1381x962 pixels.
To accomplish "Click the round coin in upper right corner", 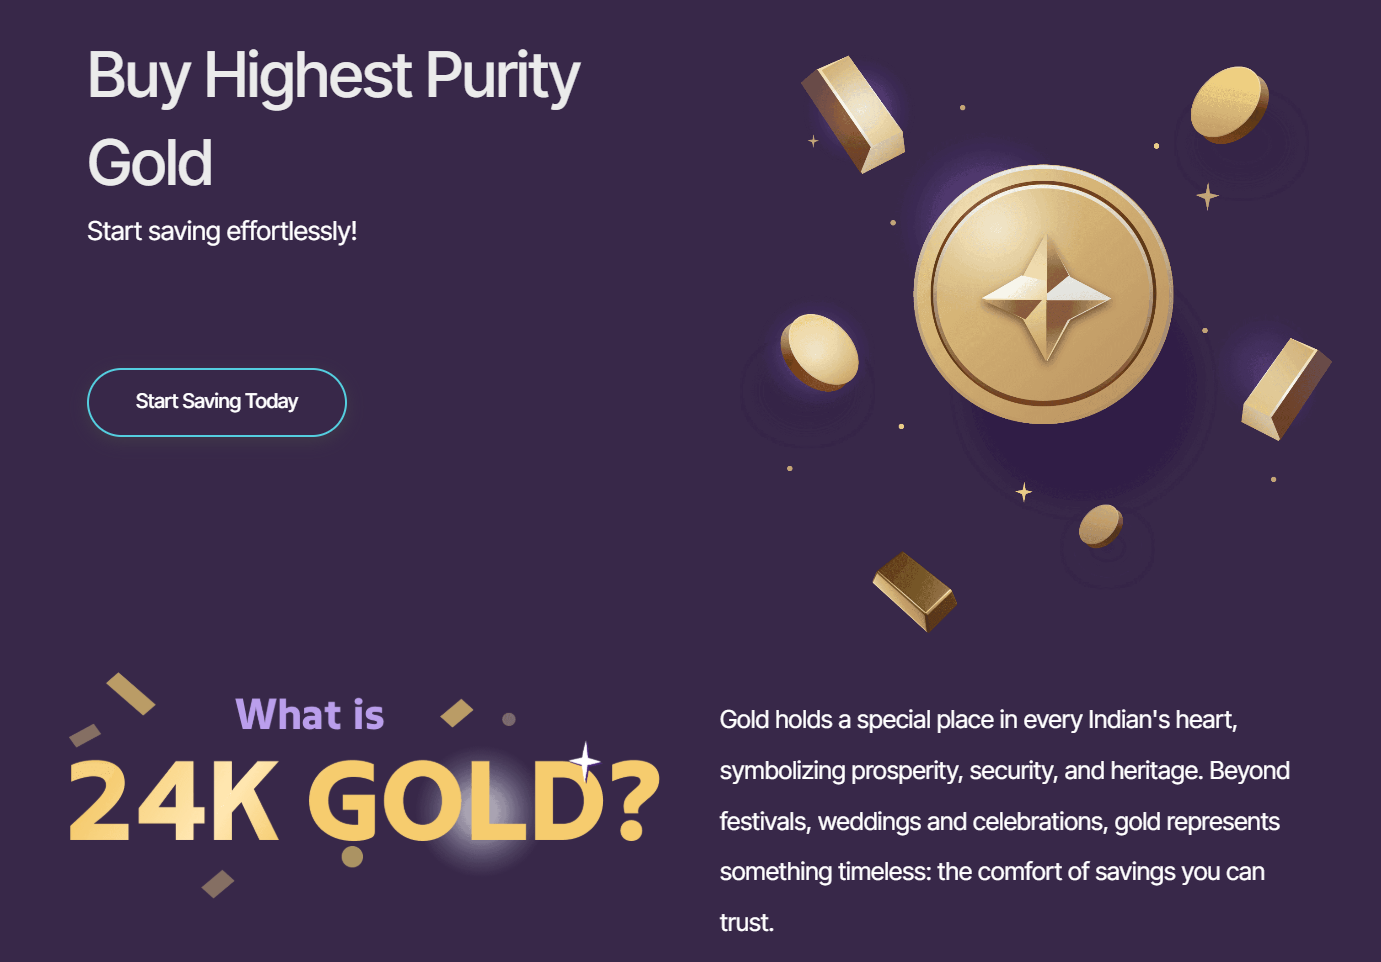I will point(1228,105).
